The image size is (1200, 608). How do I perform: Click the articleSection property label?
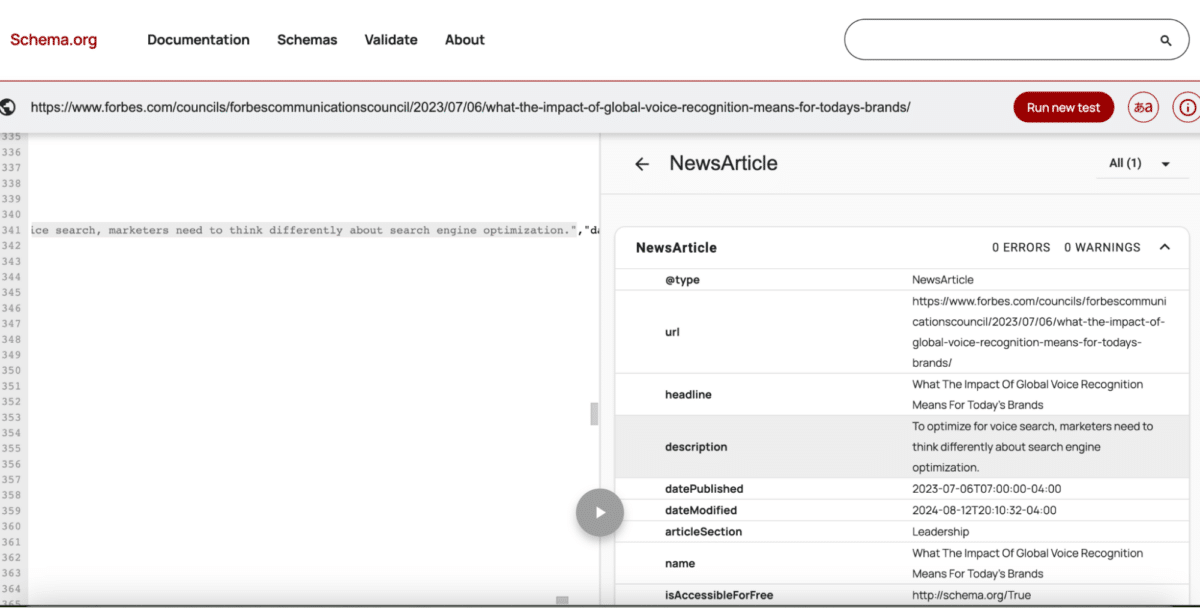coord(703,532)
